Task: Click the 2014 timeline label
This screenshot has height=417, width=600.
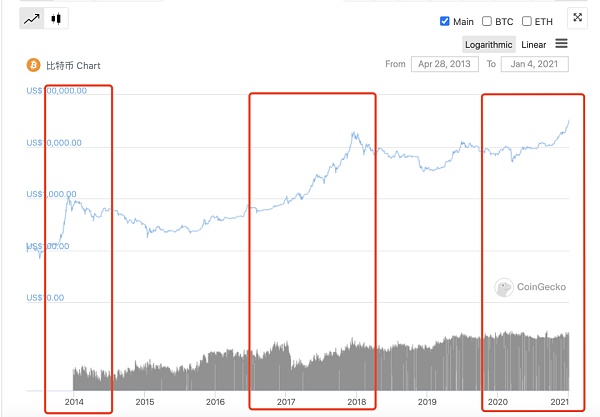Action: [74, 401]
